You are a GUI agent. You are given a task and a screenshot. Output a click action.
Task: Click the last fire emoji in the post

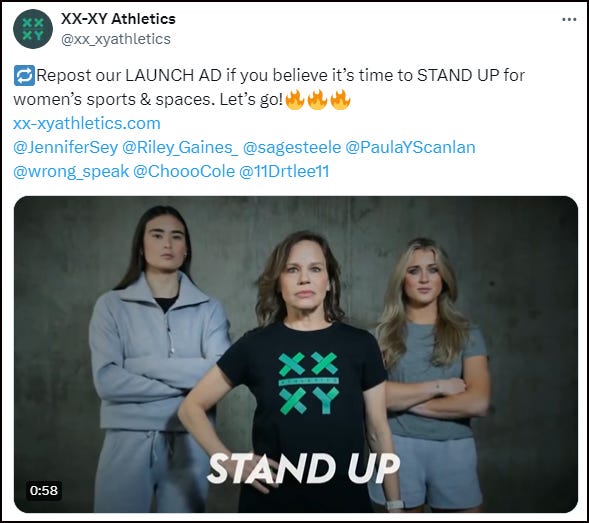[x=340, y=100]
